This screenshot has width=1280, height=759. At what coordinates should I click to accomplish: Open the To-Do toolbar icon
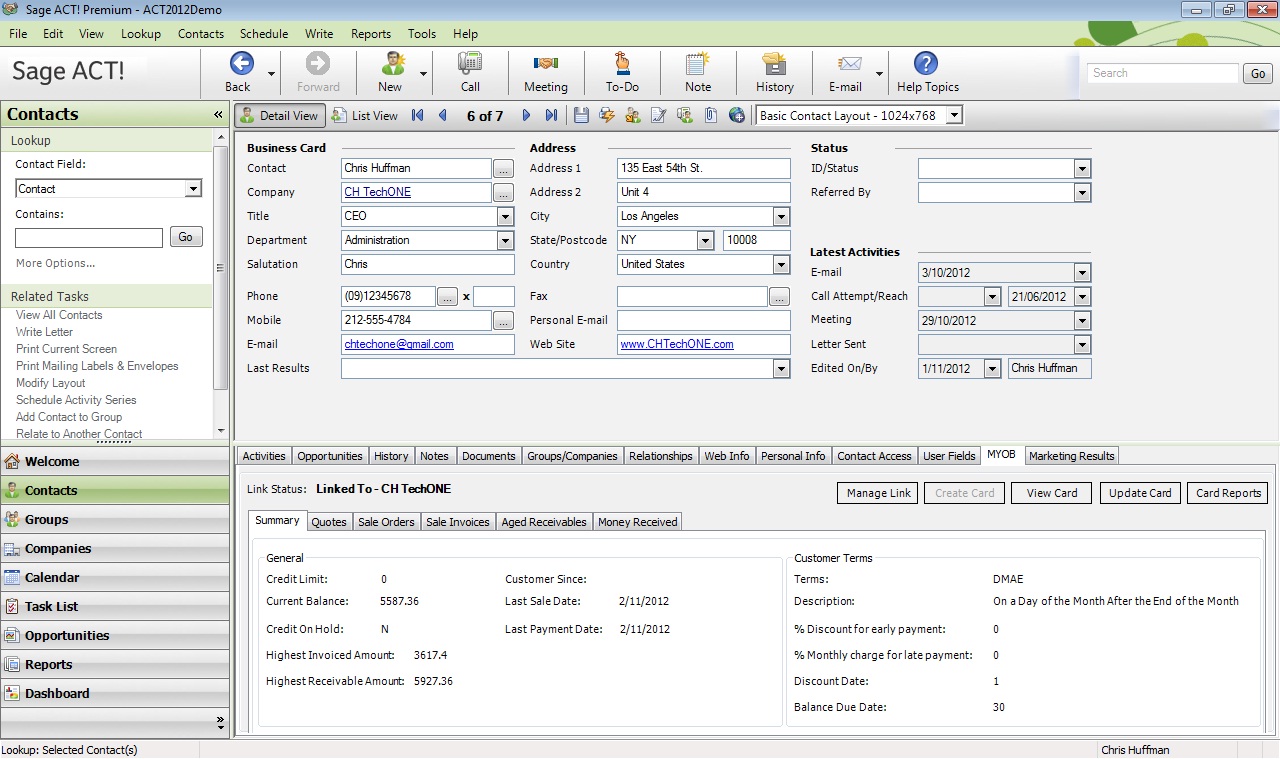pos(622,64)
